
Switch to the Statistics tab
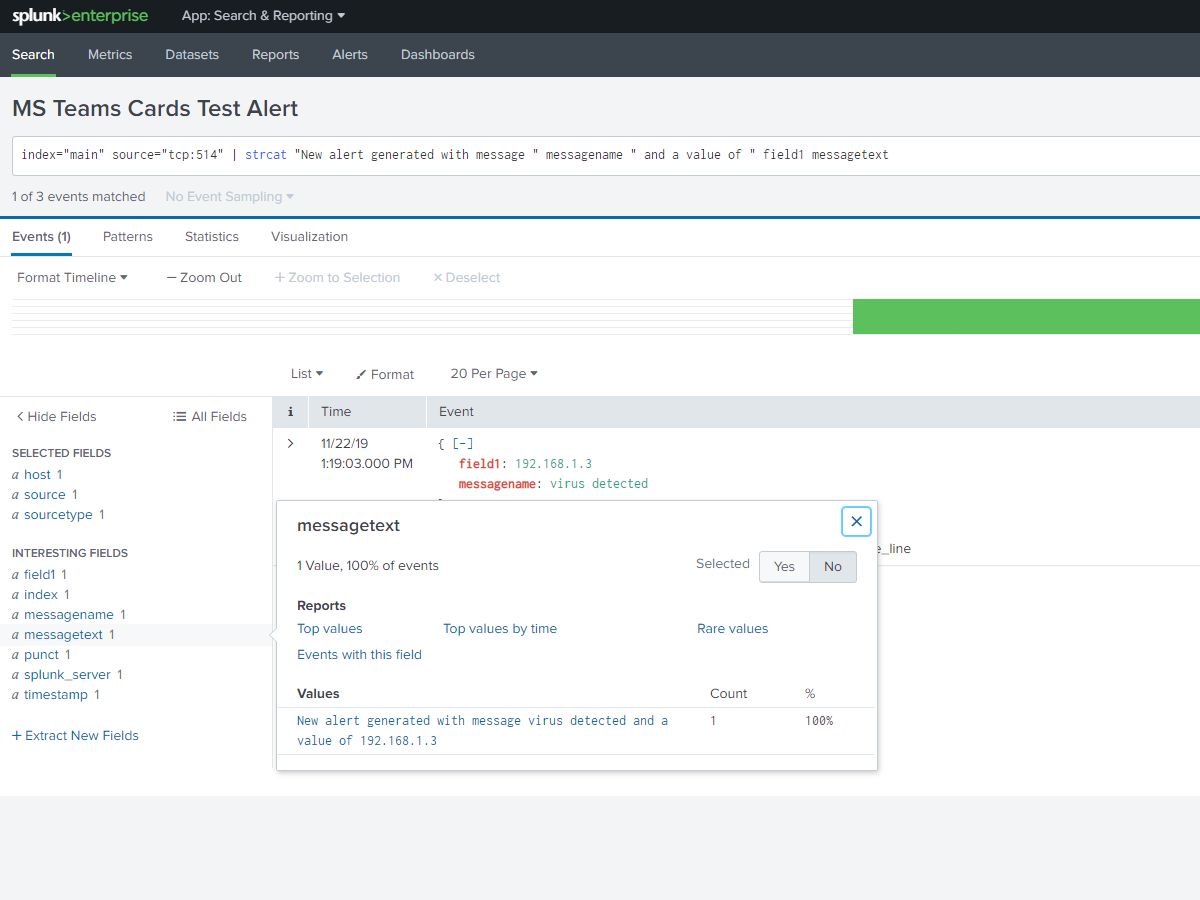coord(212,237)
